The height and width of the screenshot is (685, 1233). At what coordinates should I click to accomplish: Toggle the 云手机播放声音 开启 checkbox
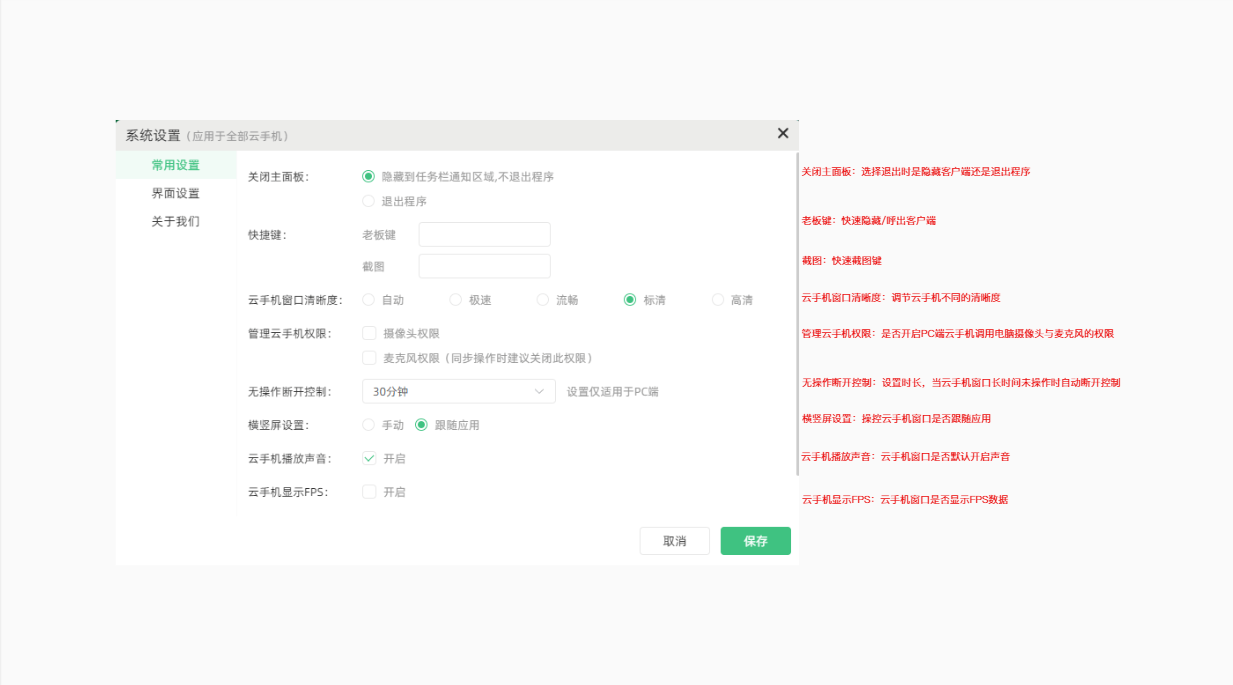369,458
